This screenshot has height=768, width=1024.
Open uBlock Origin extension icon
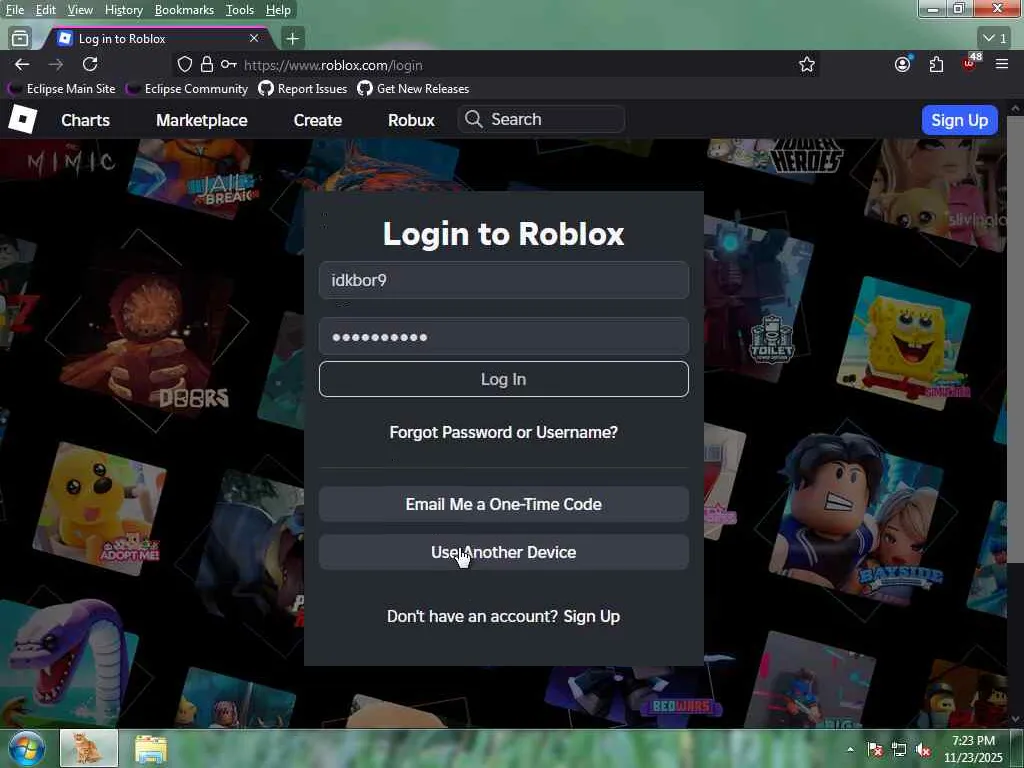tap(970, 63)
